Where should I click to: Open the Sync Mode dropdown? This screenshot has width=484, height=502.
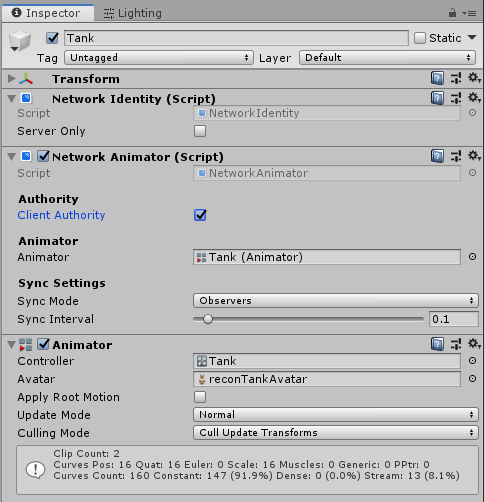pos(336,301)
